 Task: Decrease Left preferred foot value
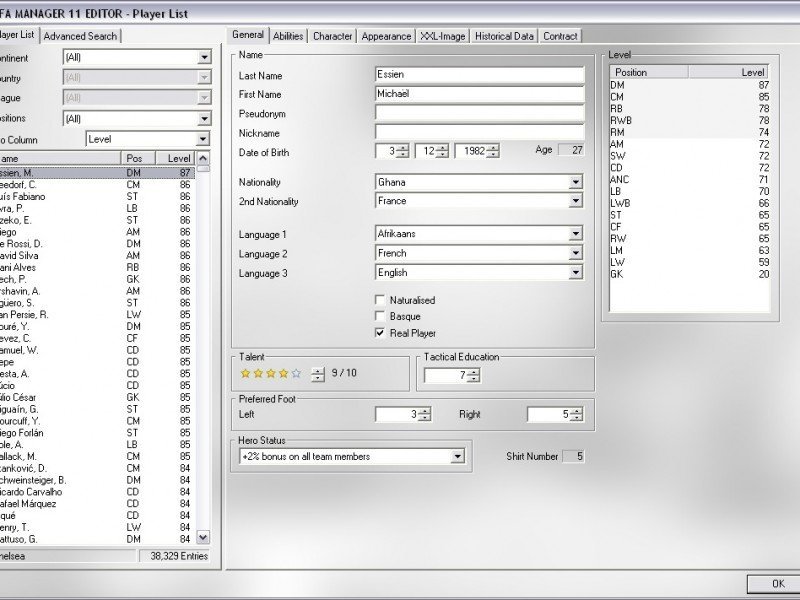(424, 418)
